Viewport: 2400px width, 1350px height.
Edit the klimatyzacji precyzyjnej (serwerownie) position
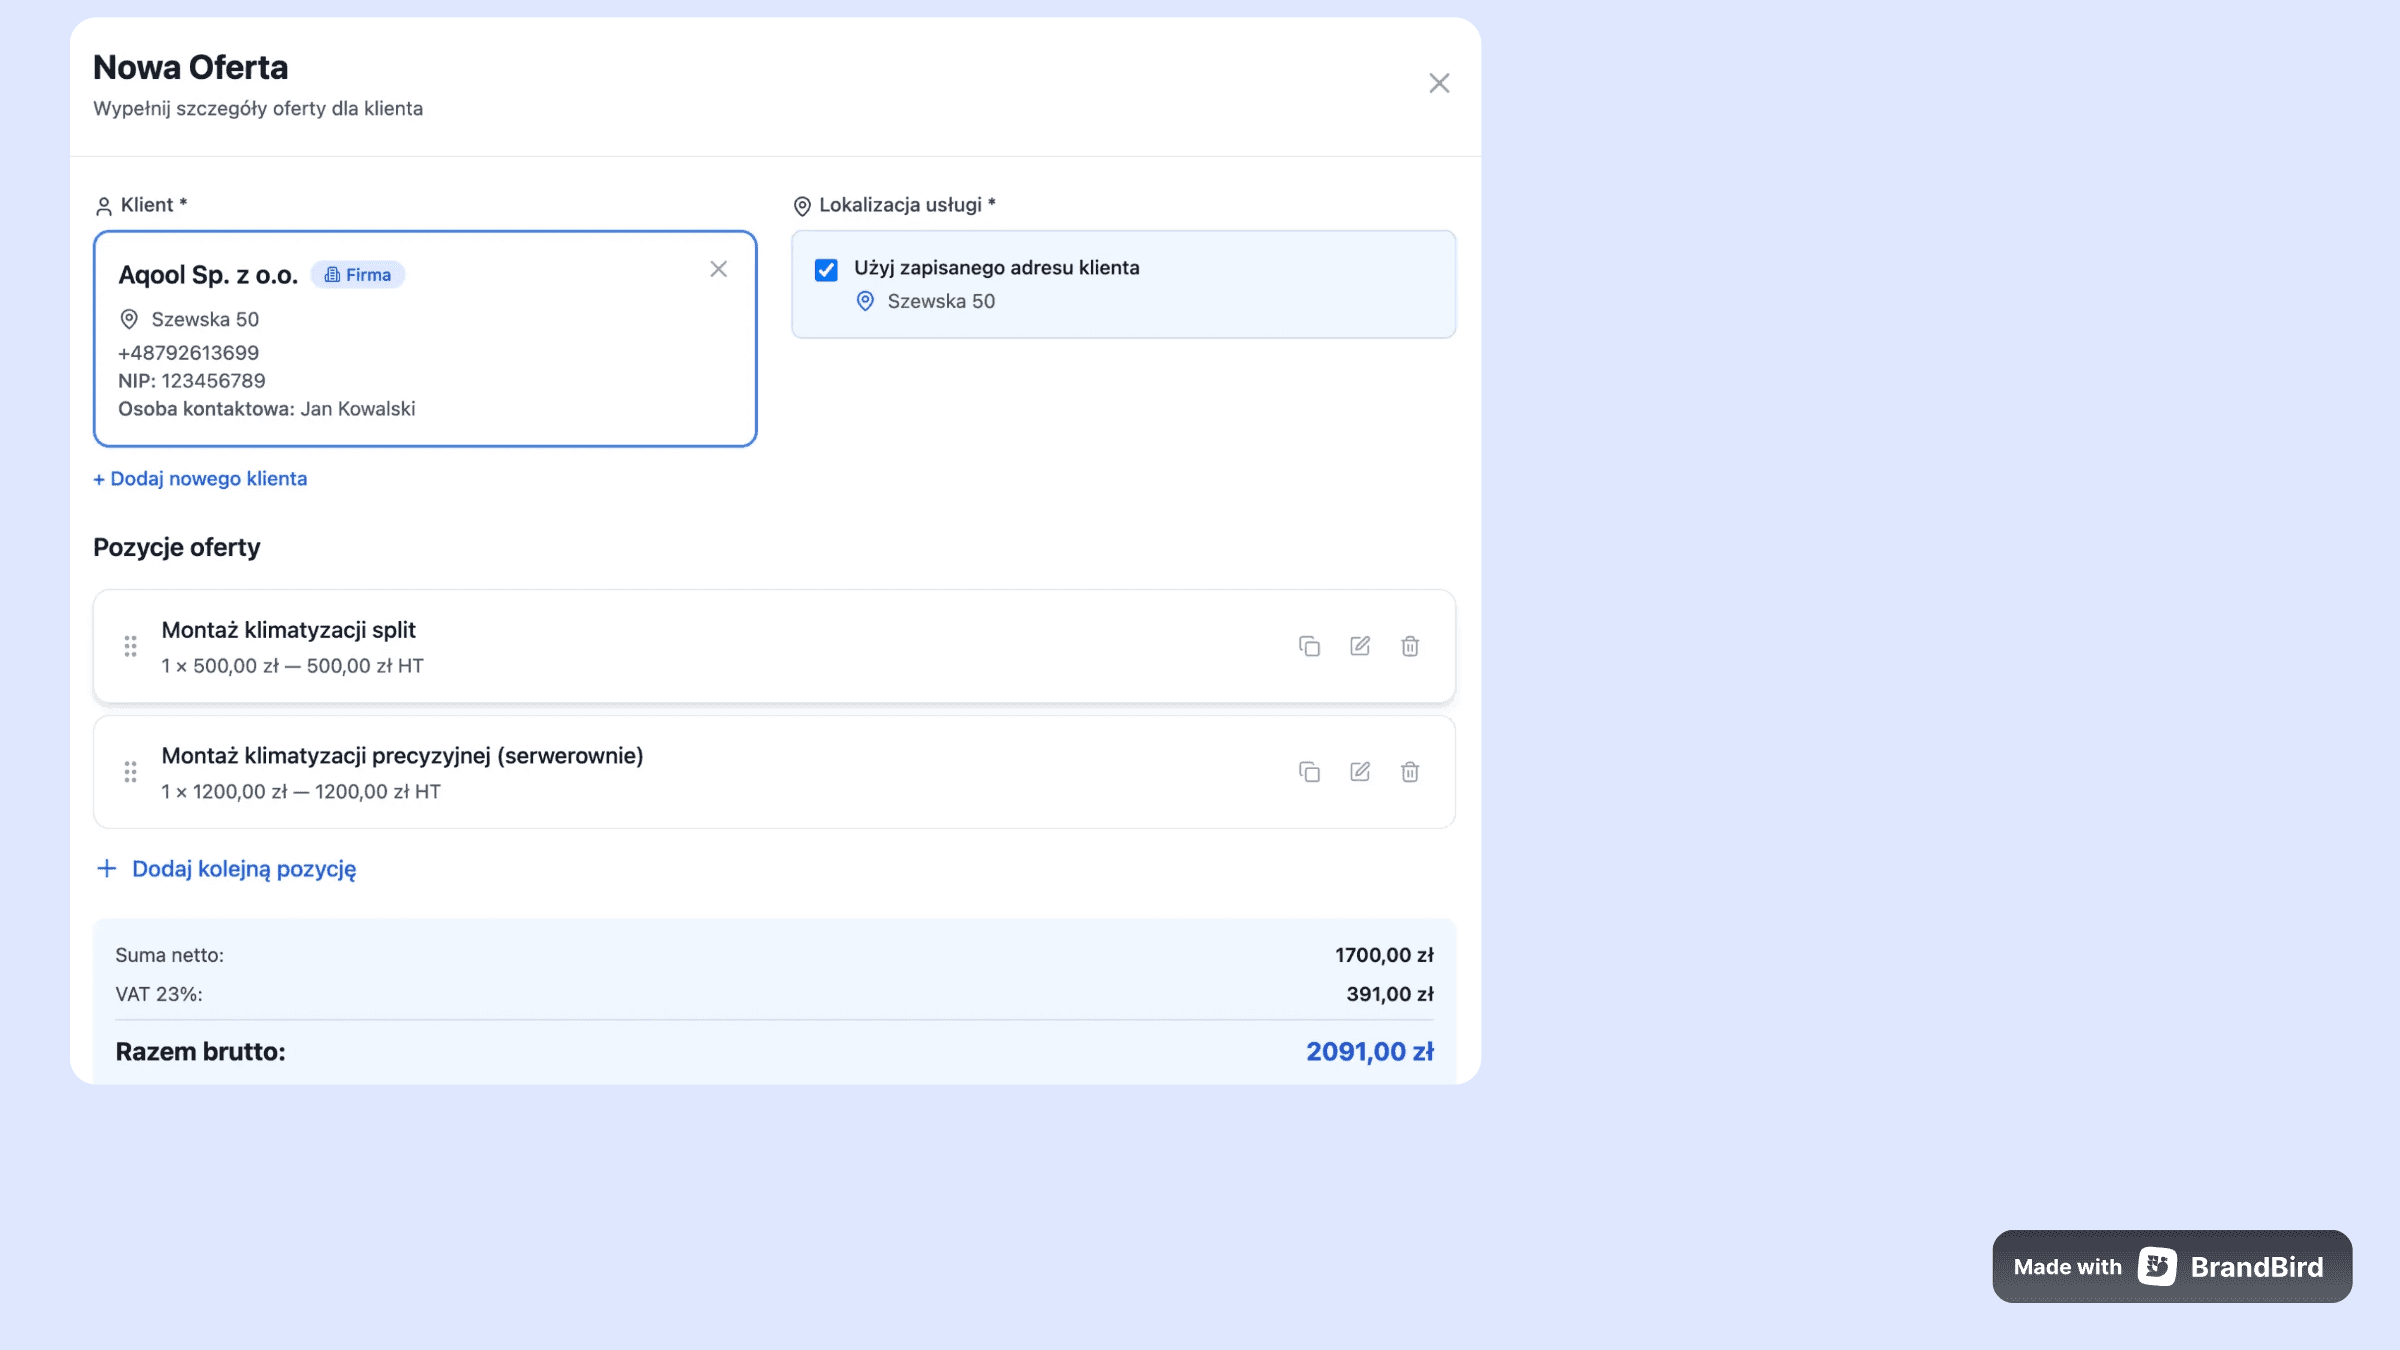1360,772
